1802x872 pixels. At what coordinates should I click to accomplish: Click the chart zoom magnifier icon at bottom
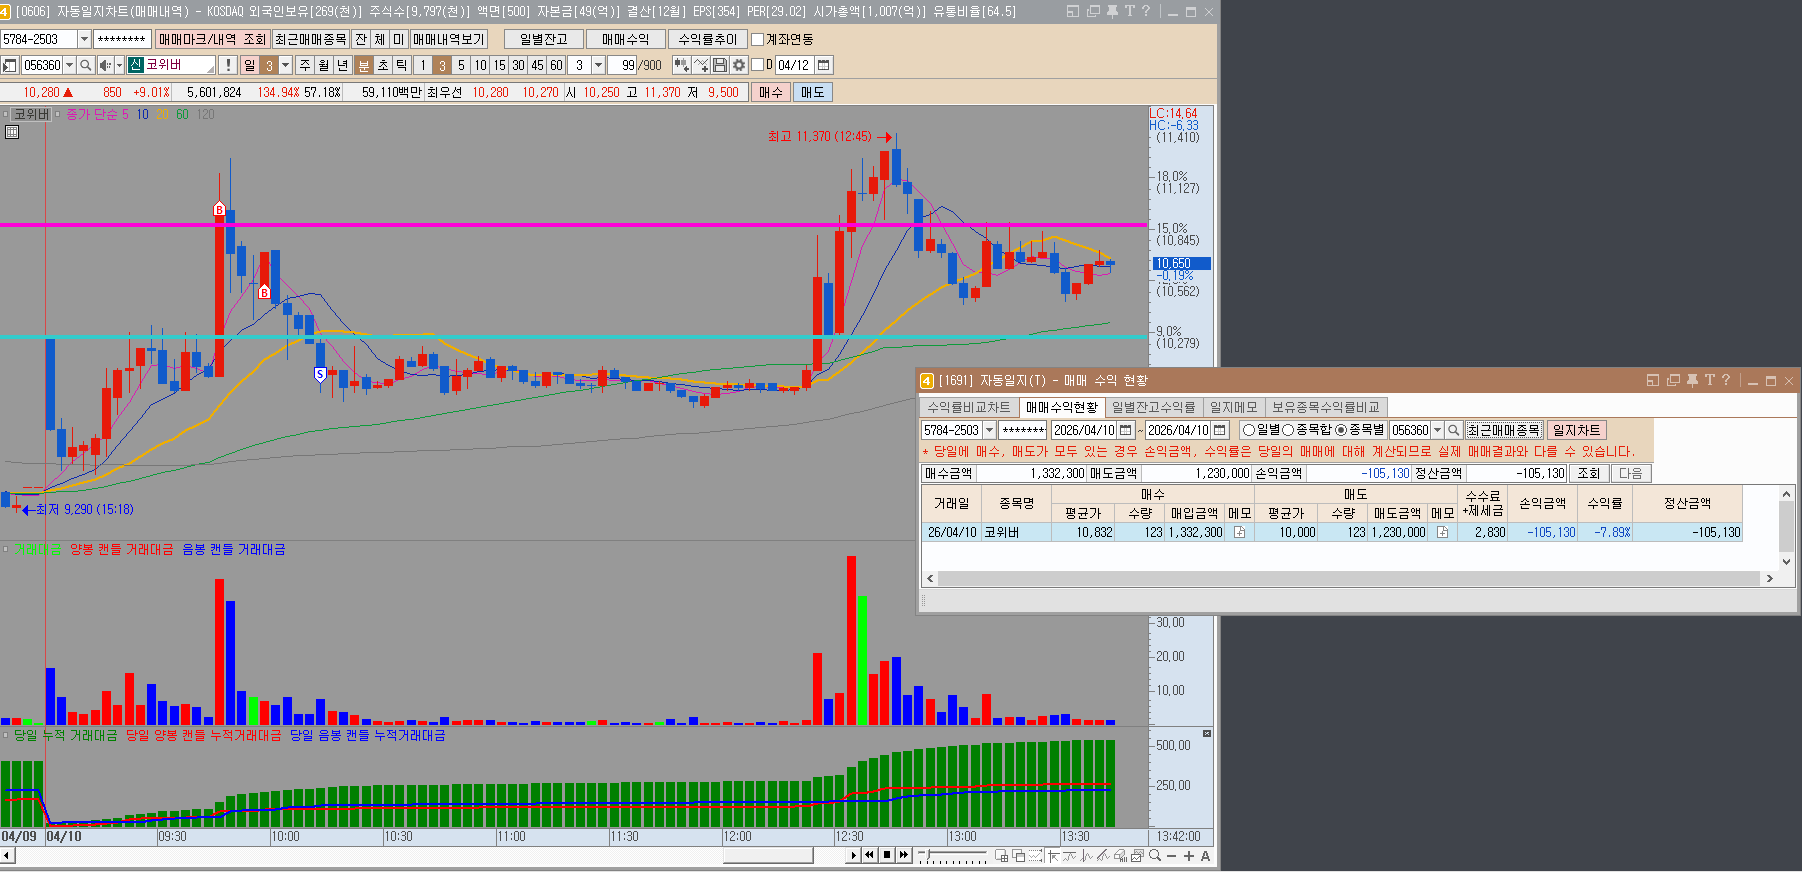point(1155,856)
